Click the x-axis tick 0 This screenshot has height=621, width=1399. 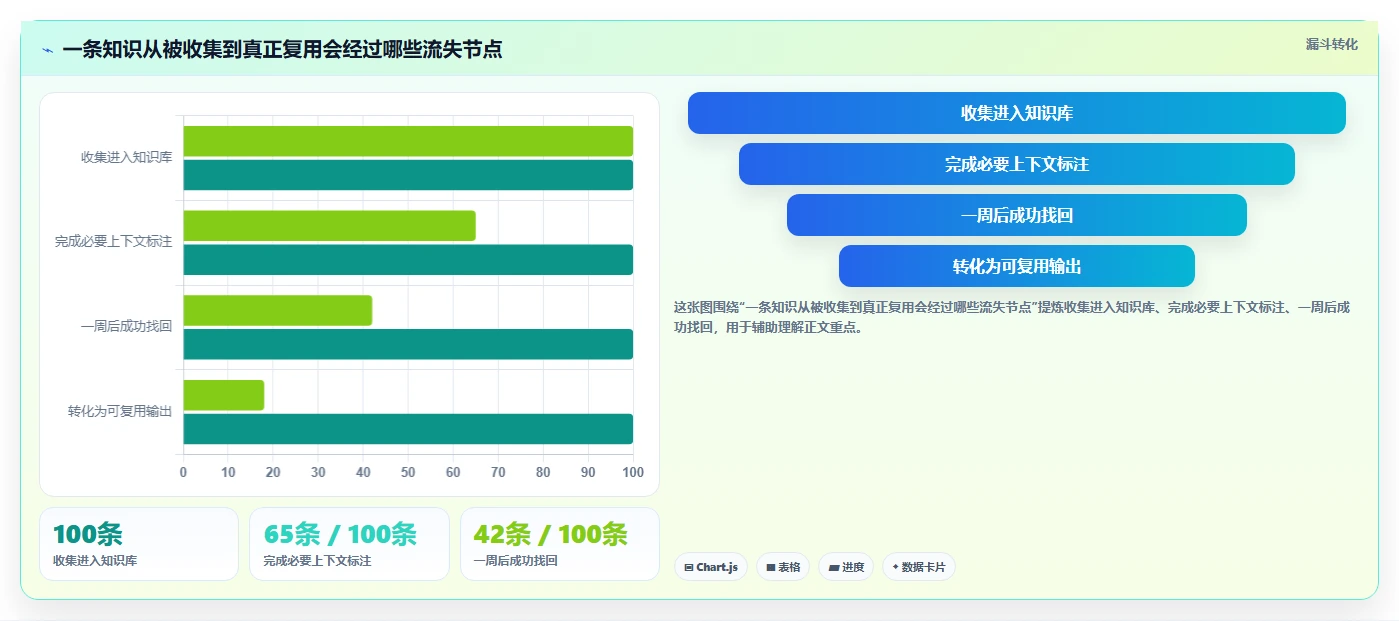point(183,472)
